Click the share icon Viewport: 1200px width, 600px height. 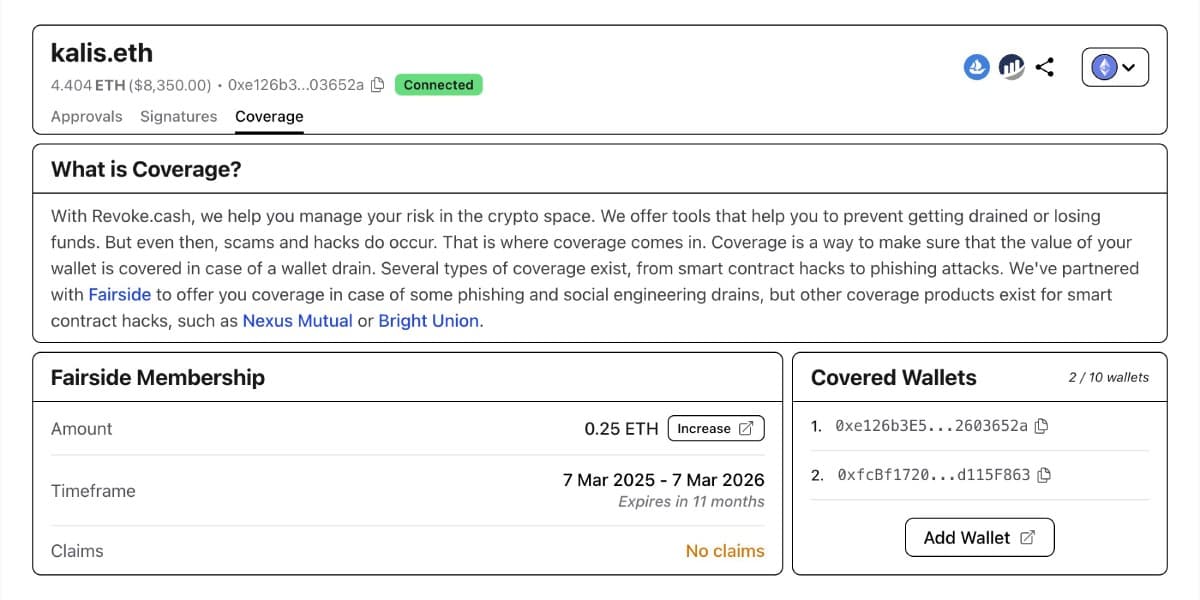[1045, 67]
